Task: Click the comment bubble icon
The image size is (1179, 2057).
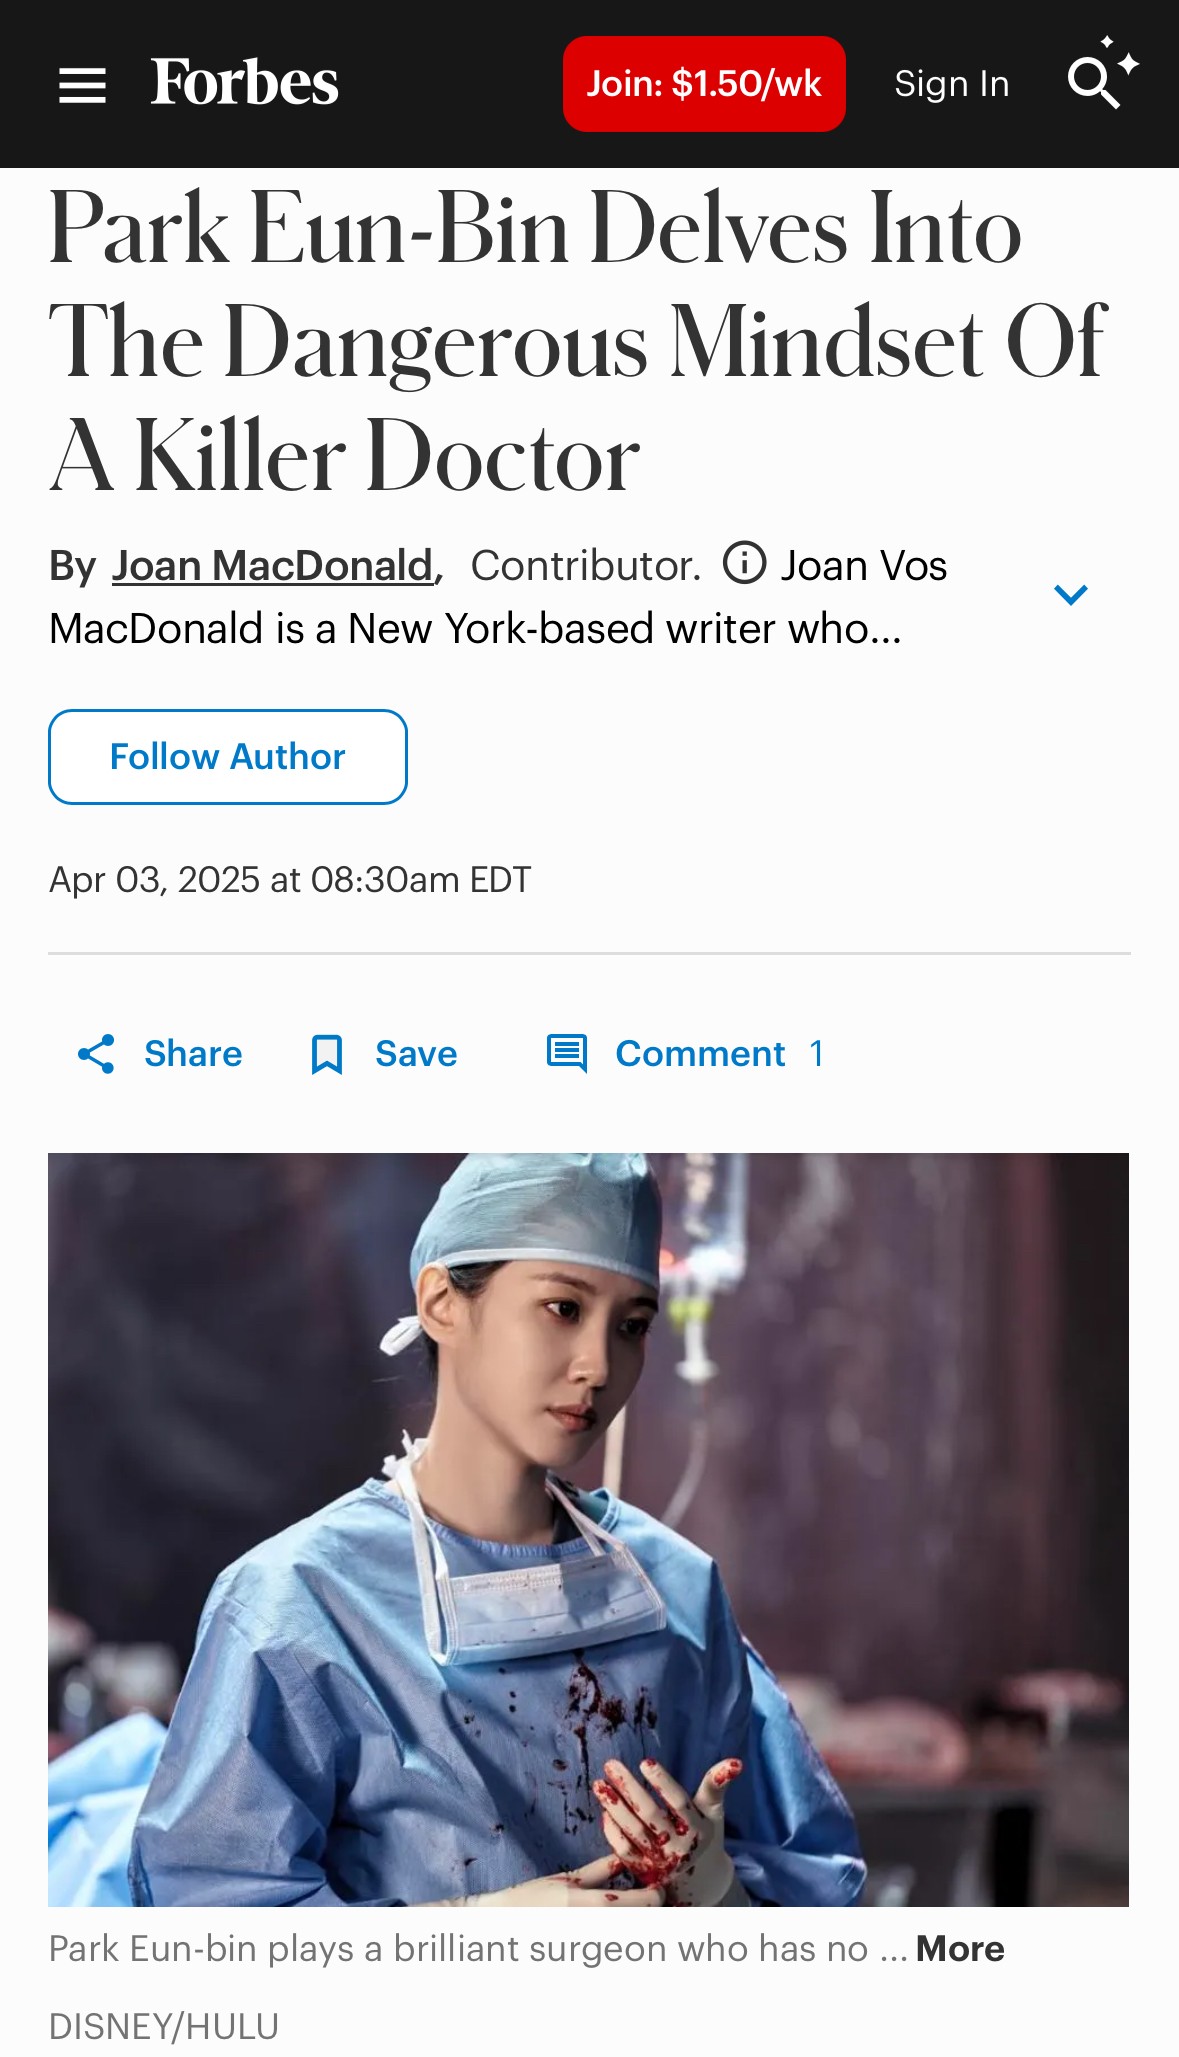Action: pos(567,1054)
